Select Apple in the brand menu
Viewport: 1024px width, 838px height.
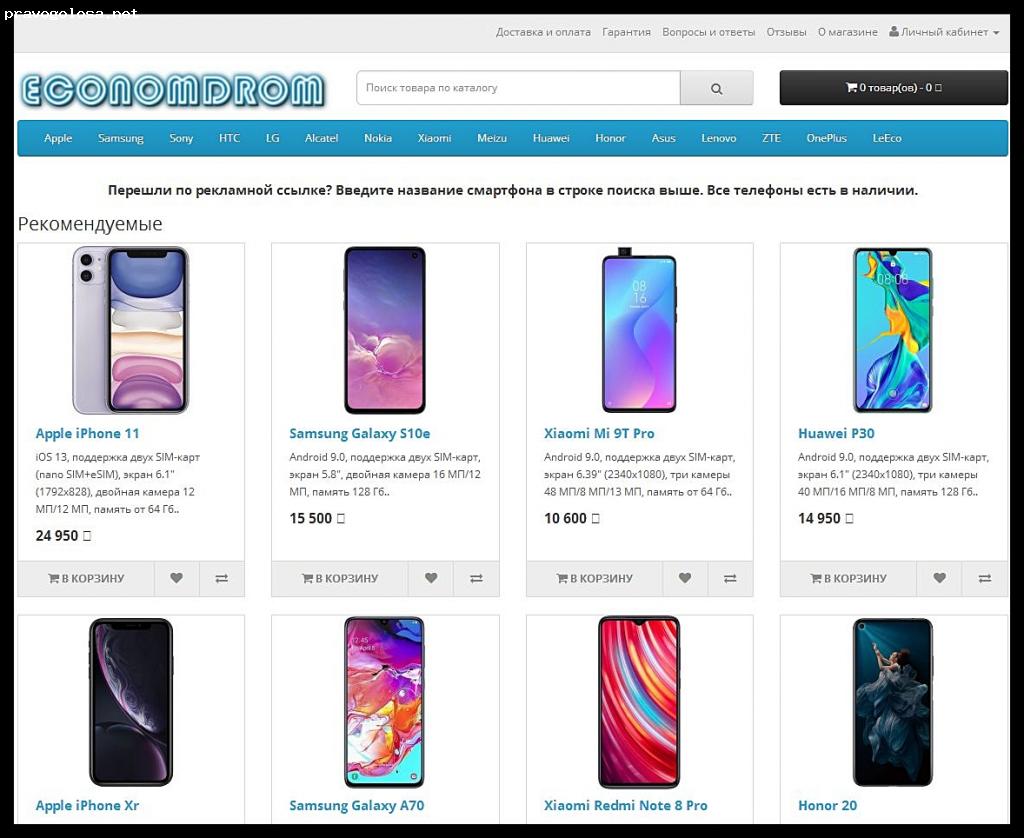(x=58, y=138)
